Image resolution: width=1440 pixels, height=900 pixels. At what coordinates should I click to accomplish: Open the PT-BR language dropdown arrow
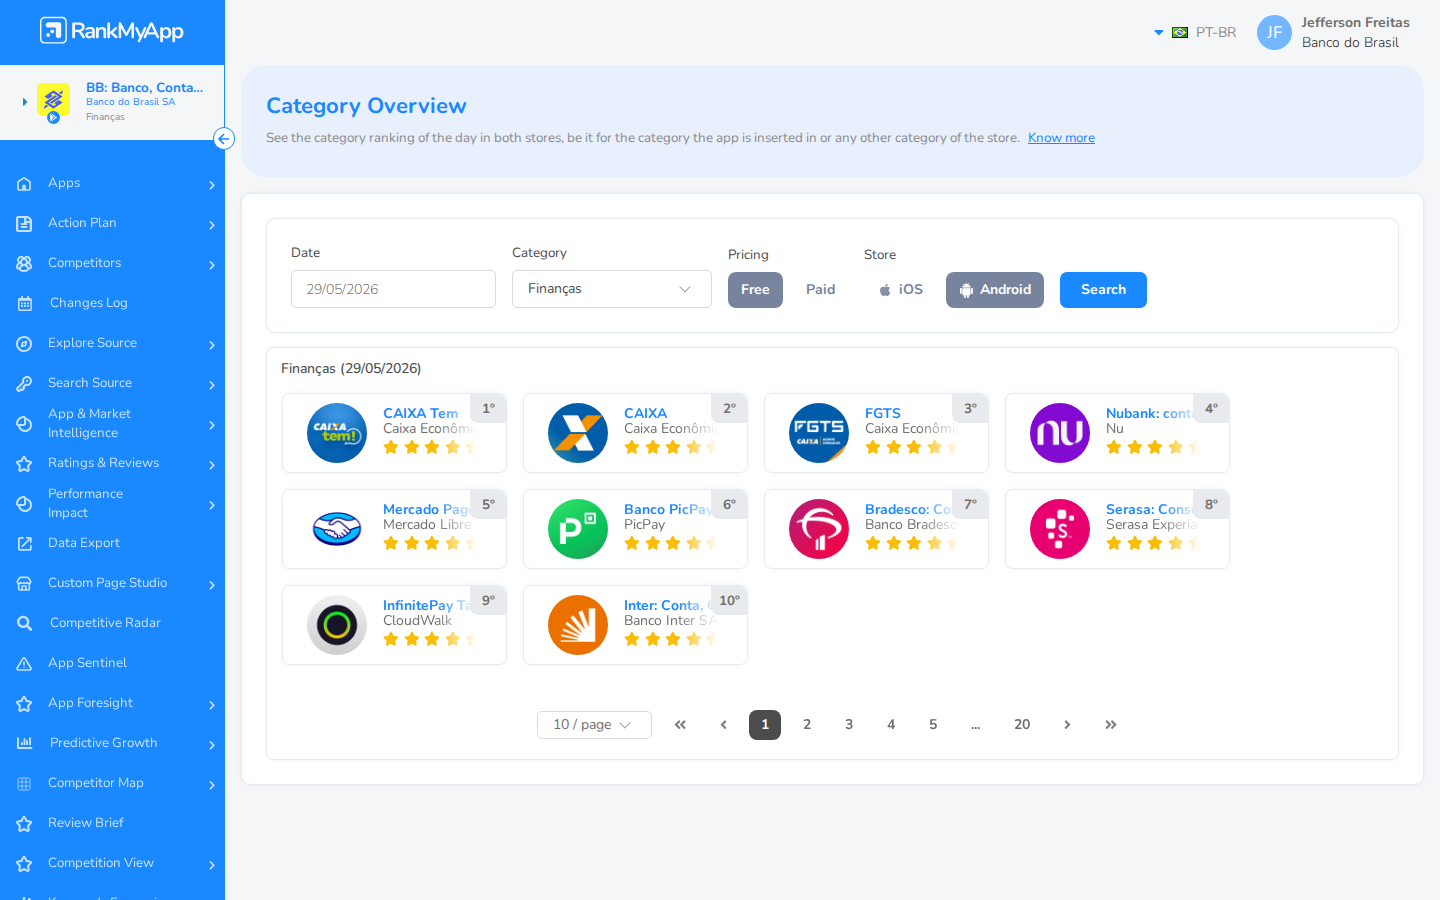tap(1159, 33)
